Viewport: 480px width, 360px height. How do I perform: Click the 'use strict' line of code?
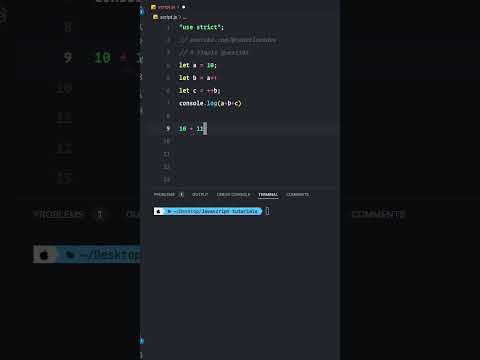(201, 27)
